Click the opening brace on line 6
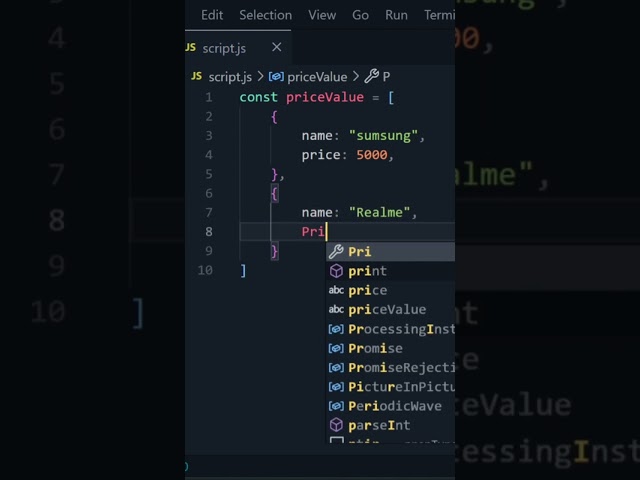 click(274, 194)
